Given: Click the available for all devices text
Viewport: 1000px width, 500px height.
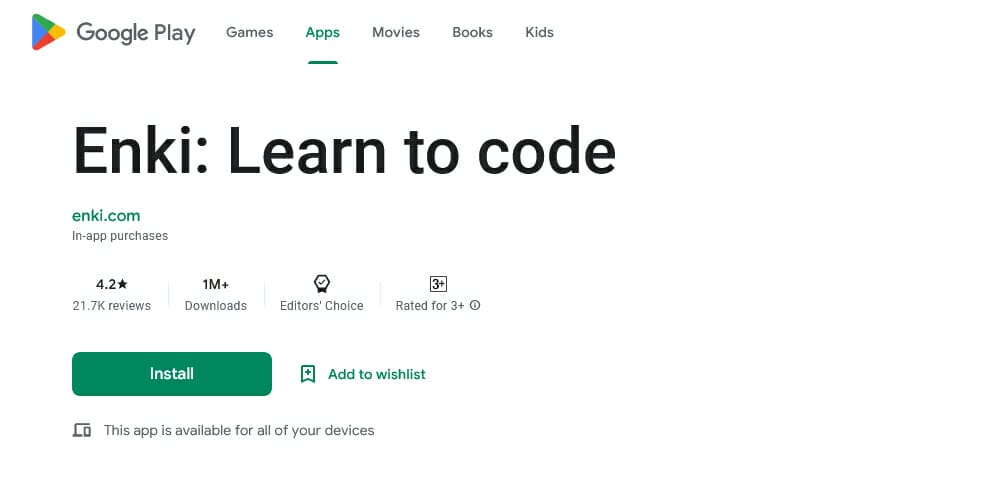Looking at the screenshot, I should (x=239, y=430).
